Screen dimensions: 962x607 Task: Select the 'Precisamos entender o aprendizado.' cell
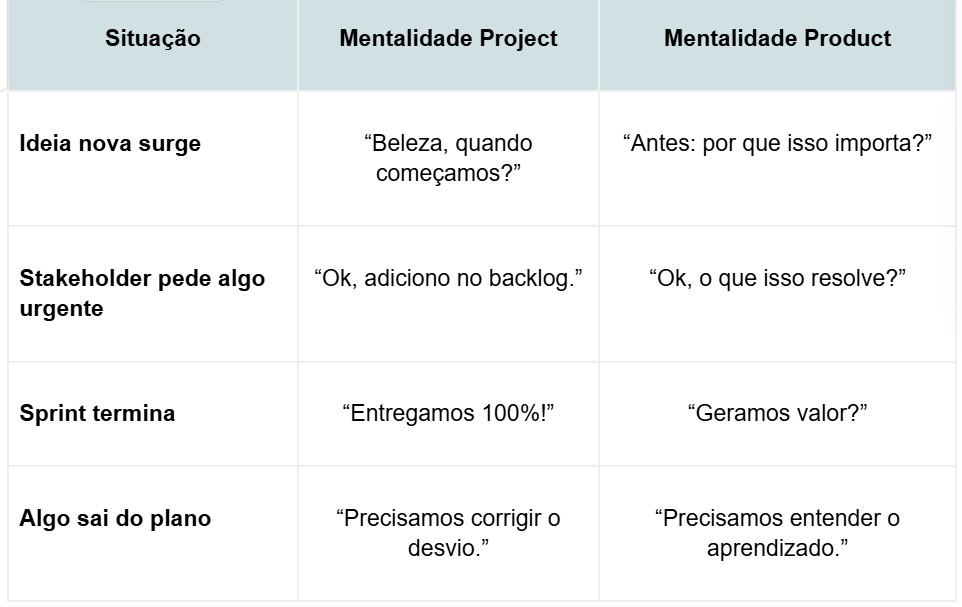click(777, 533)
